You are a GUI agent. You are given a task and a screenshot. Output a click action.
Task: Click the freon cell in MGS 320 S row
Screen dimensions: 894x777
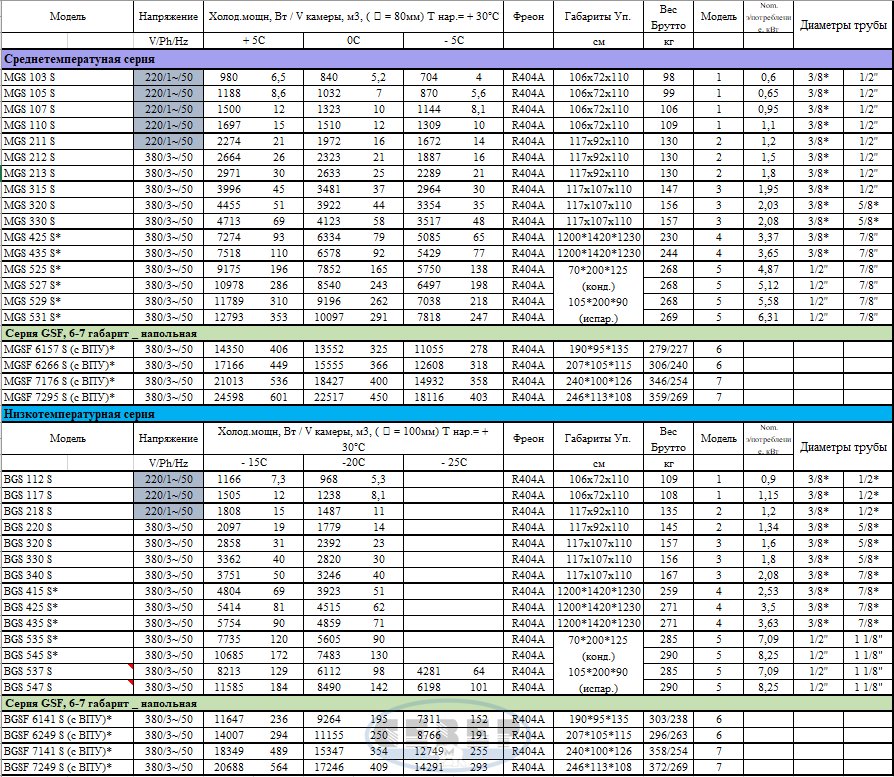click(x=528, y=205)
